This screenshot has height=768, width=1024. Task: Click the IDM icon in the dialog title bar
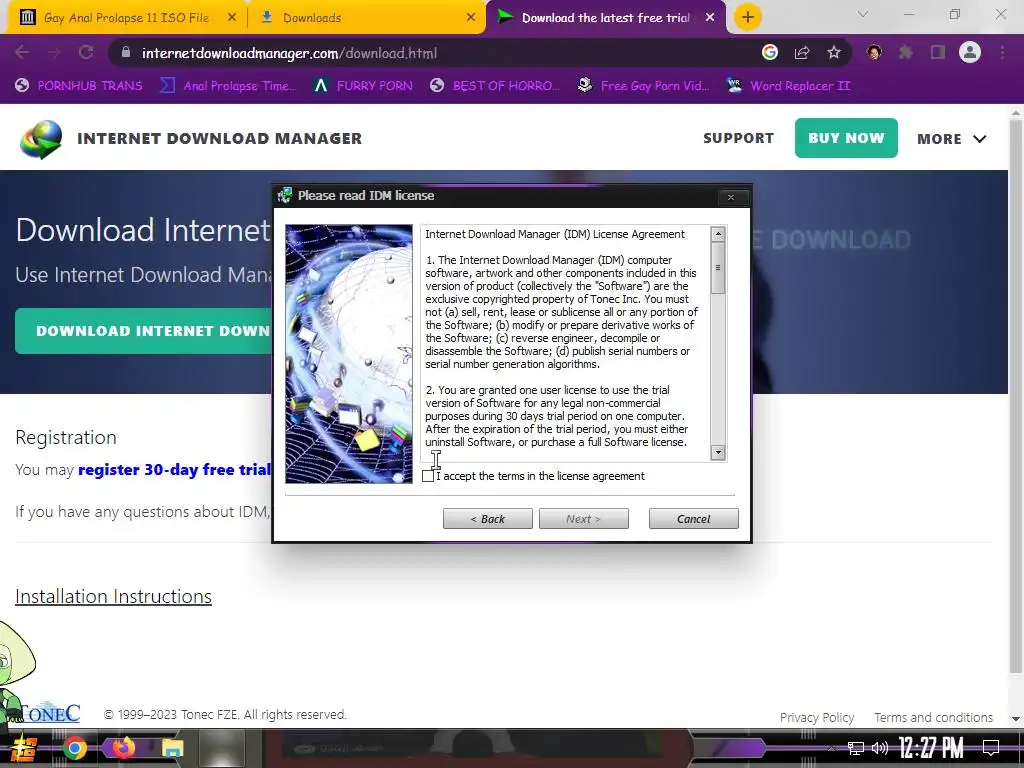tap(284, 195)
